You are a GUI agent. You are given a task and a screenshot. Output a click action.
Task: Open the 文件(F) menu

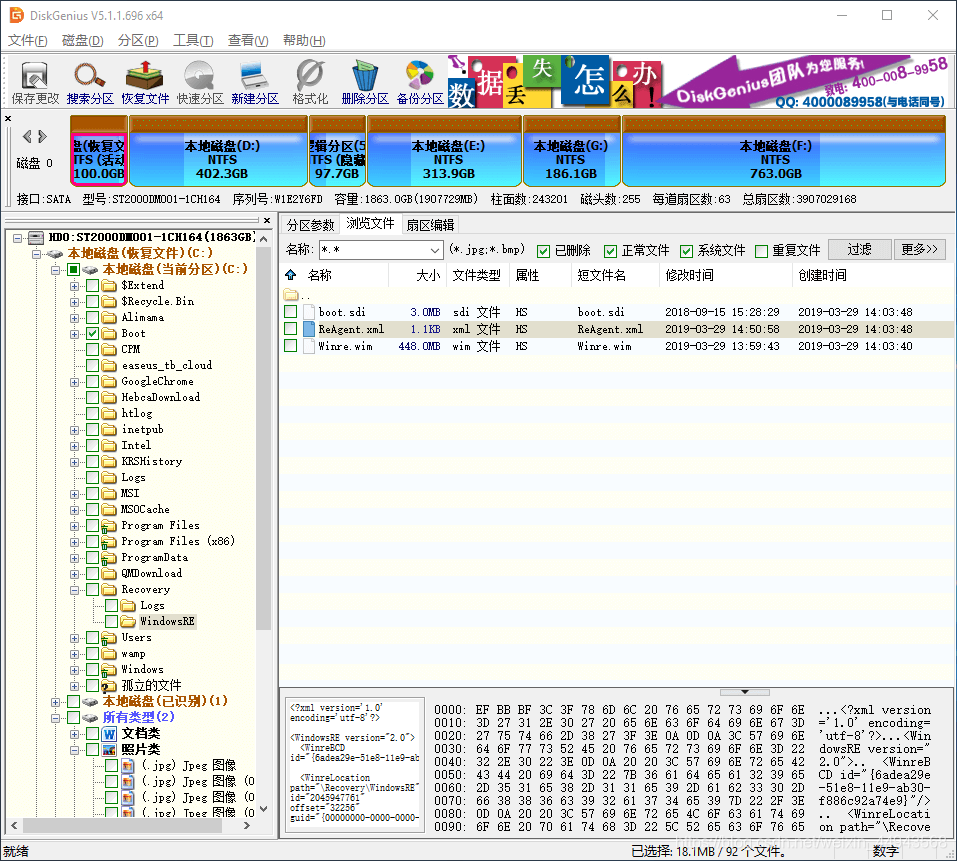coord(27,40)
